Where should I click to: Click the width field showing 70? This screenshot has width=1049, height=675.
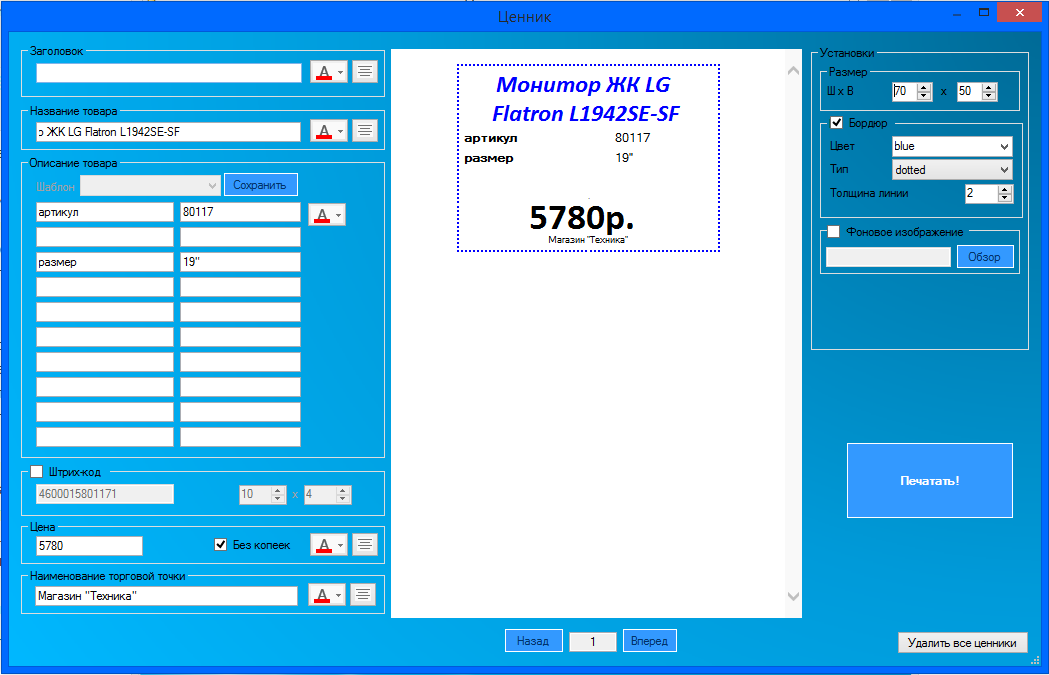(x=904, y=92)
